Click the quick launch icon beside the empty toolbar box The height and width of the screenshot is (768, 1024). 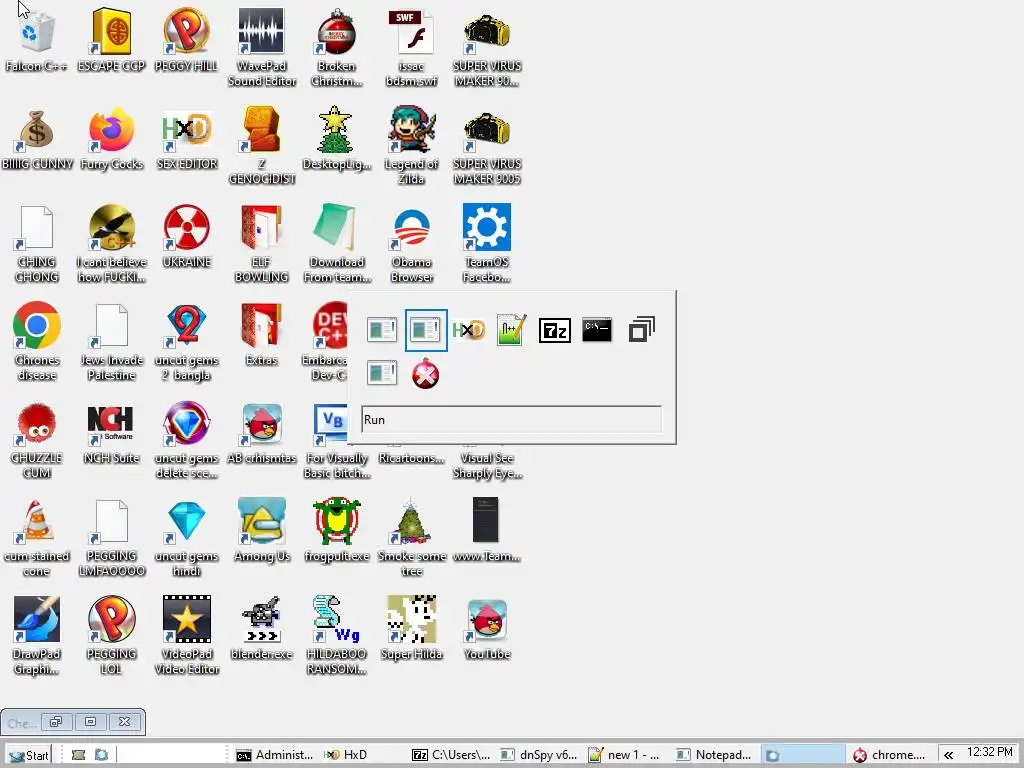pyautogui.click(x=101, y=755)
